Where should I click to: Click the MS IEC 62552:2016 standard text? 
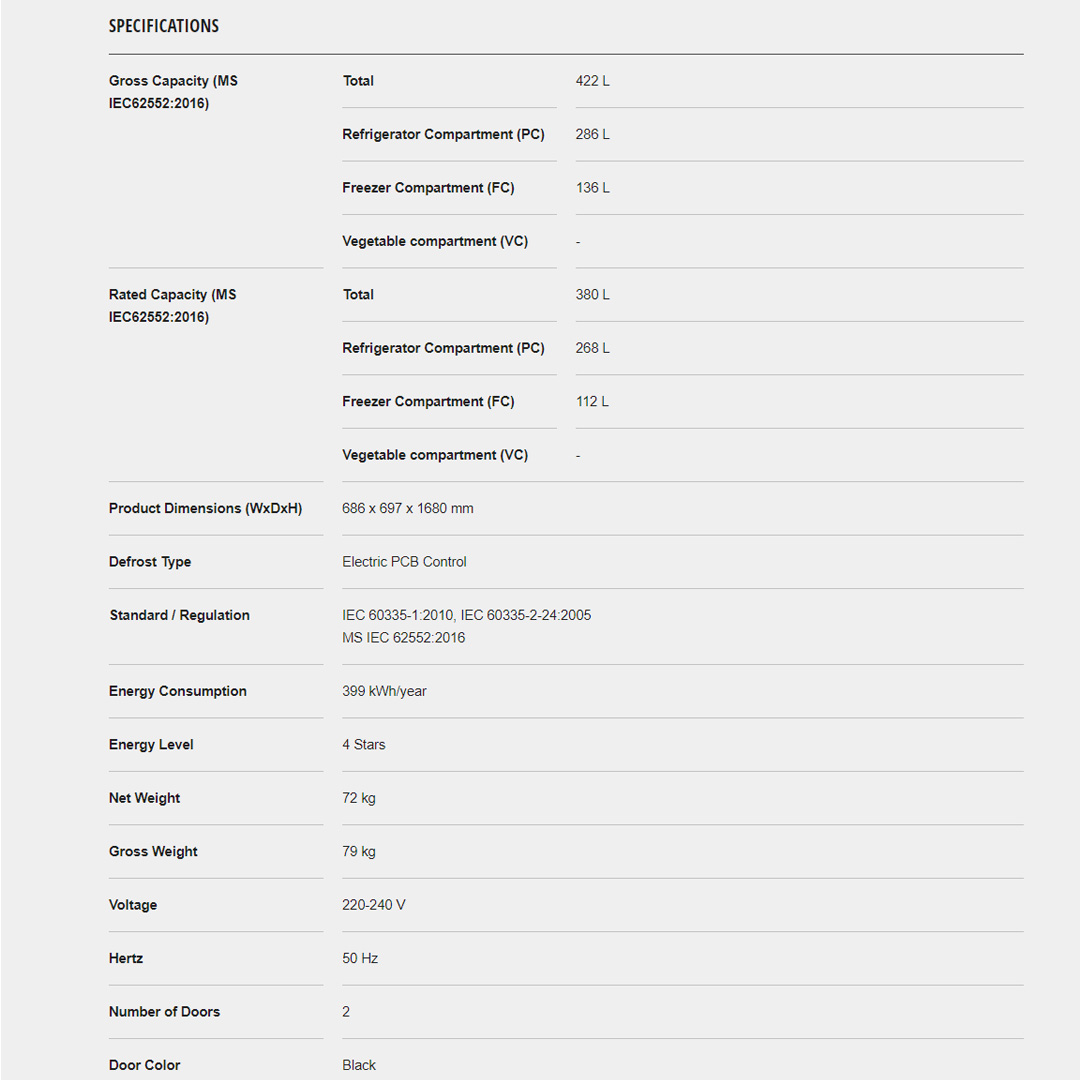point(403,638)
